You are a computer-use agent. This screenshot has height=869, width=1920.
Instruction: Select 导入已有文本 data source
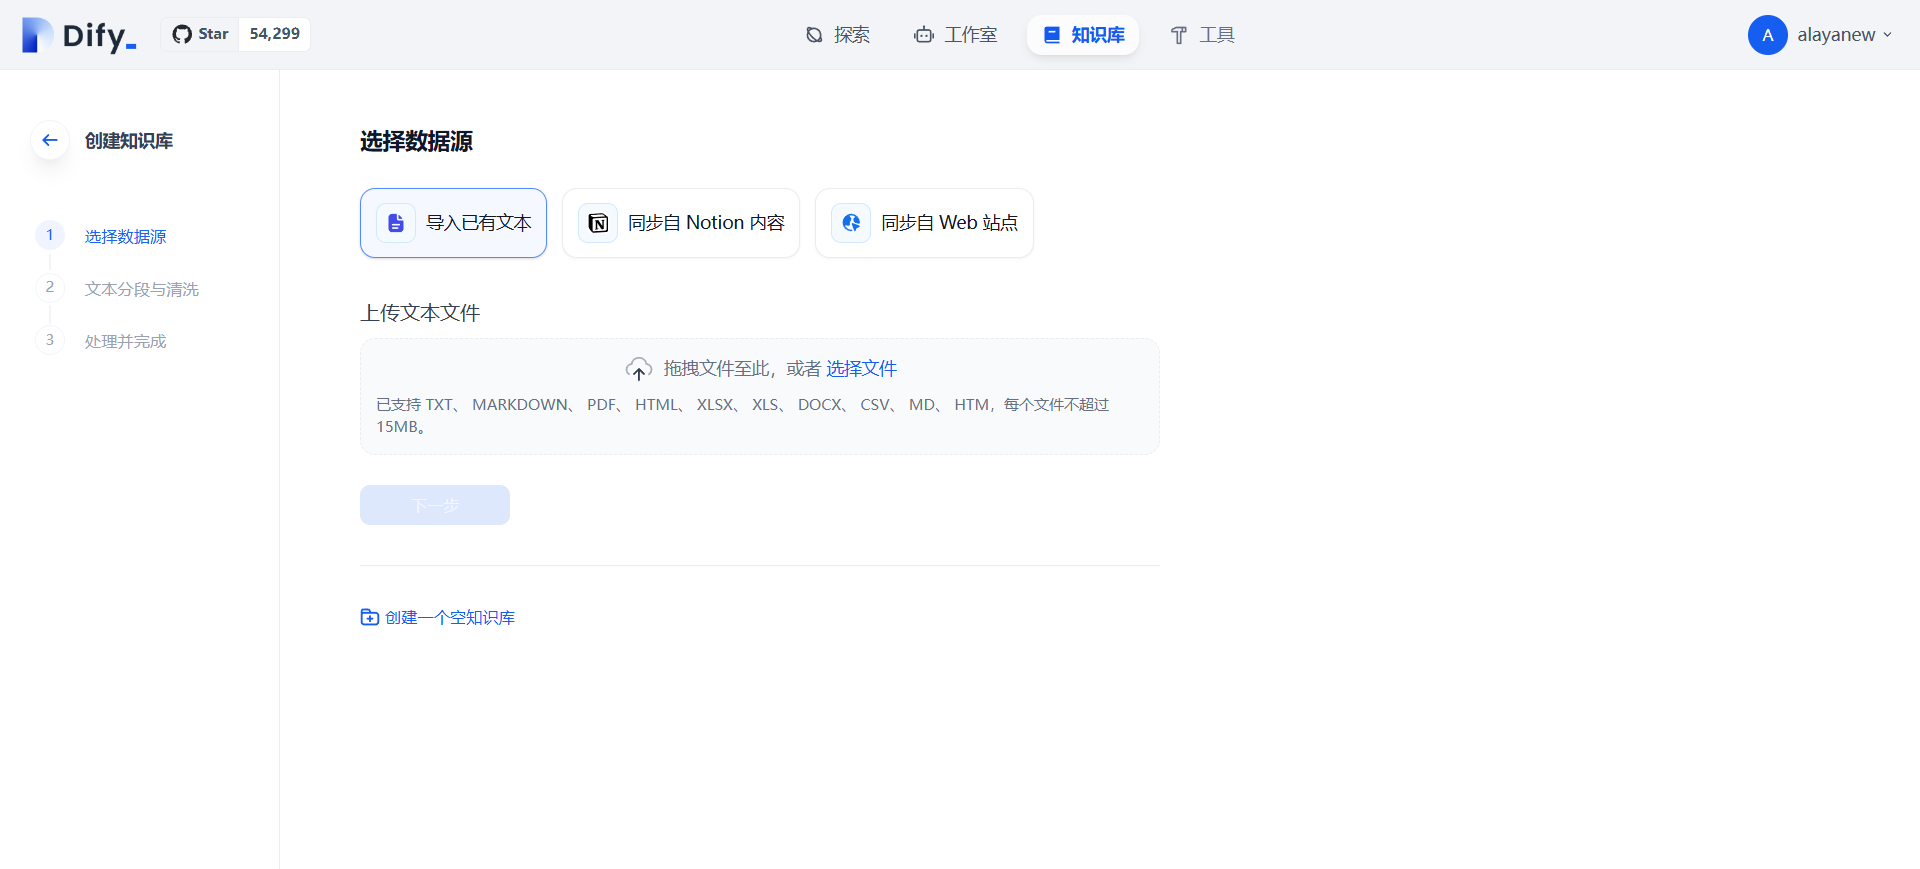[478, 223]
